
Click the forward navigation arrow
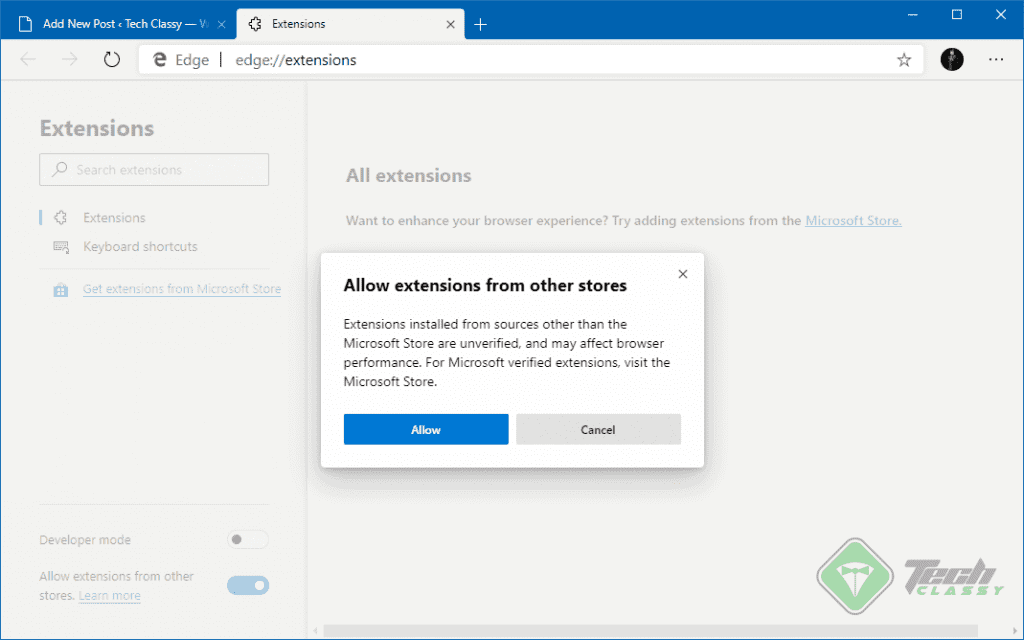[68, 59]
